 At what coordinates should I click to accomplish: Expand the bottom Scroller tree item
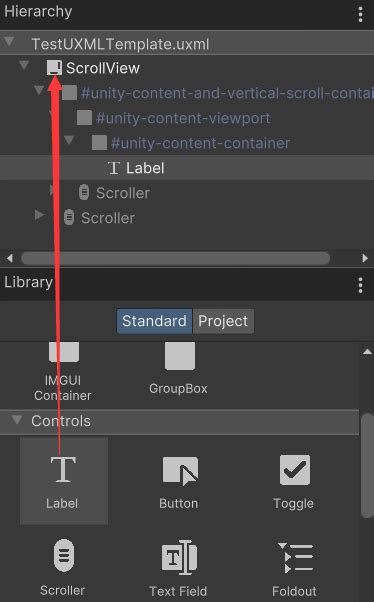(x=39, y=215)
